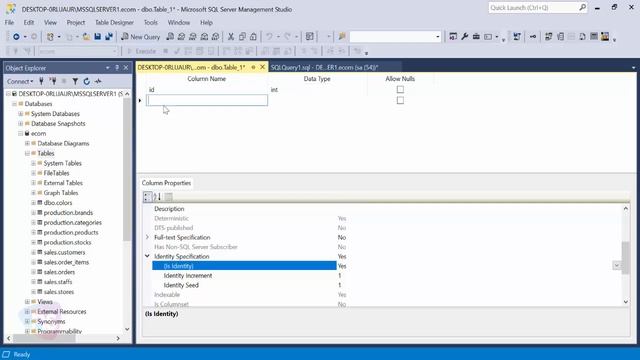The image size is (640, 360).
Task: Click the Object Explorer Connect plug icon
Action: tap(41, 81)
